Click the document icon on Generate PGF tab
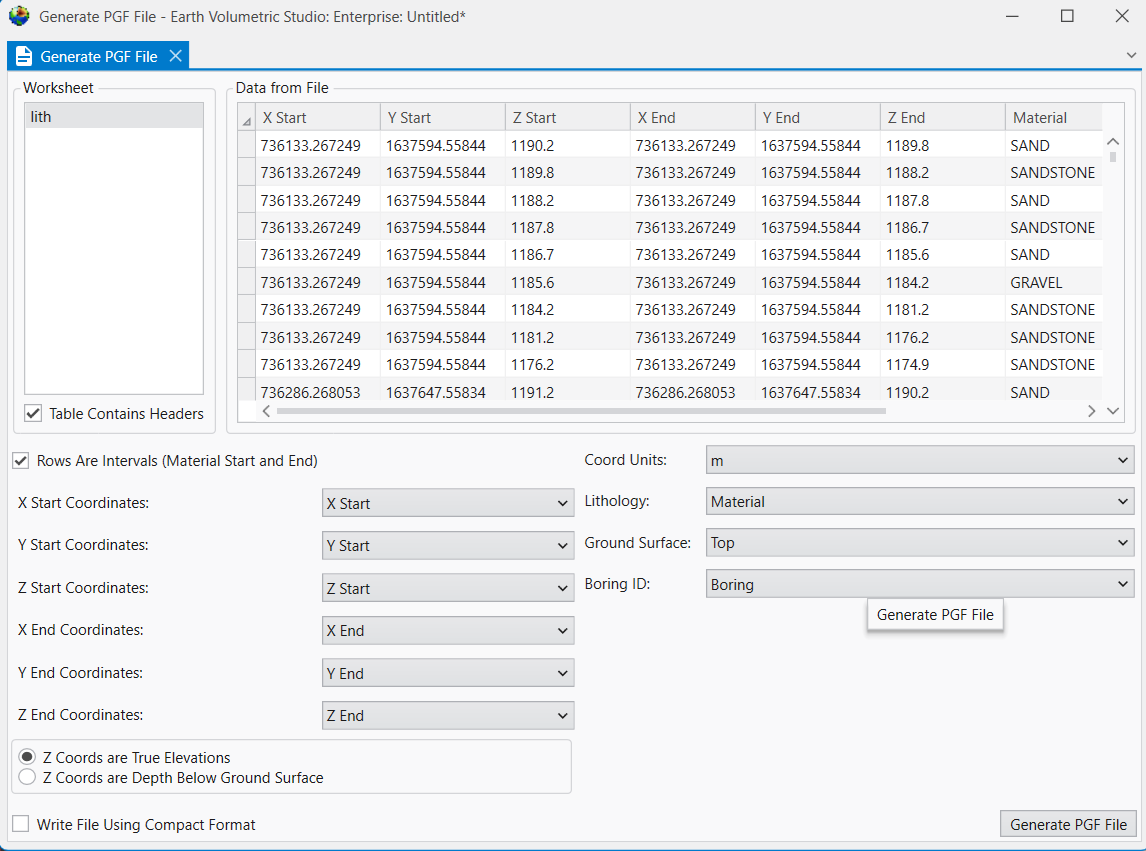Image resolution: width=1146 pixels, height=851 pixels. tap(24, 56)
